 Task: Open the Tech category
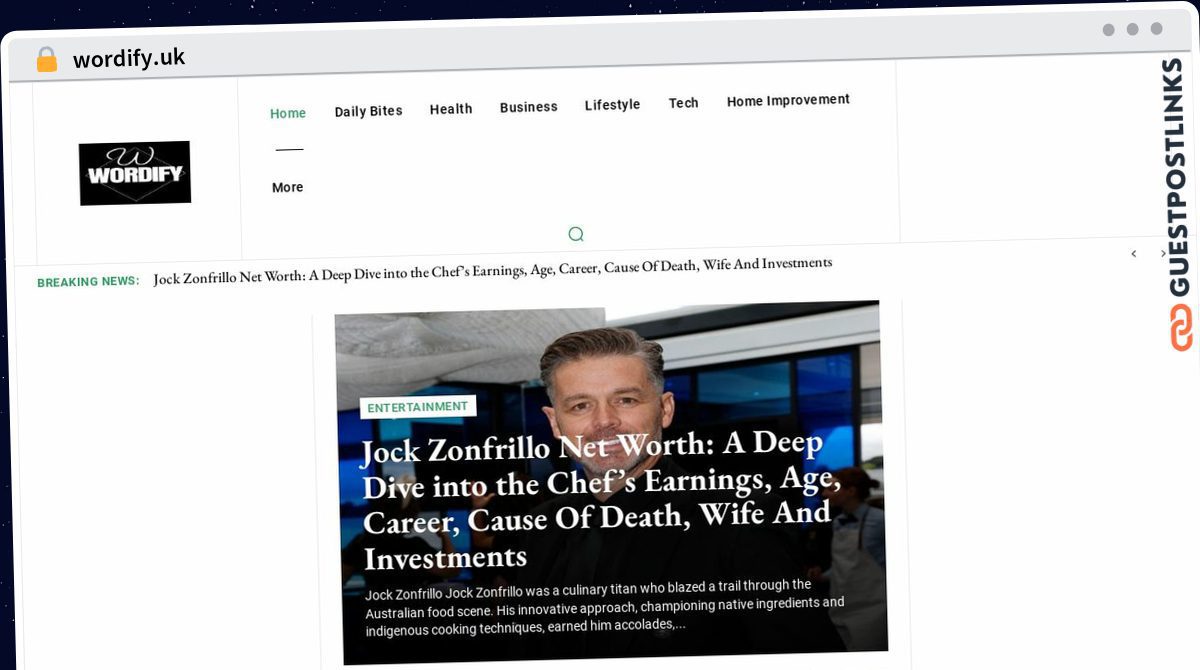coord(684,103)
